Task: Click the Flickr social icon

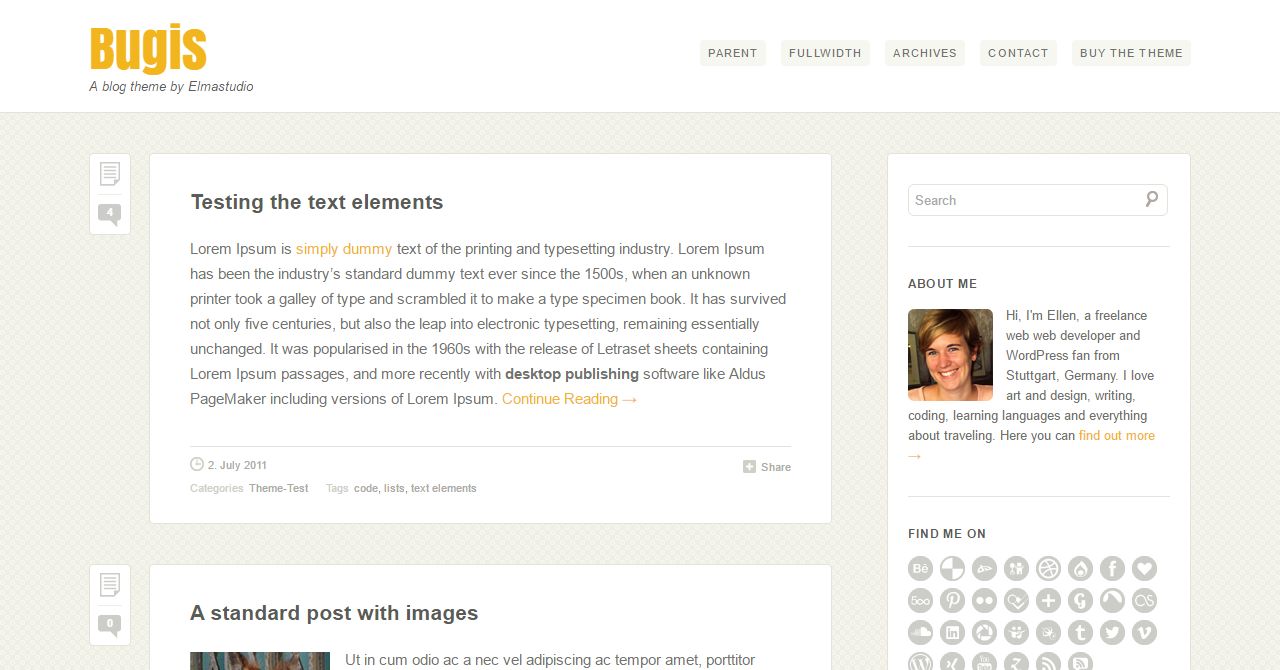Action: 984,601
